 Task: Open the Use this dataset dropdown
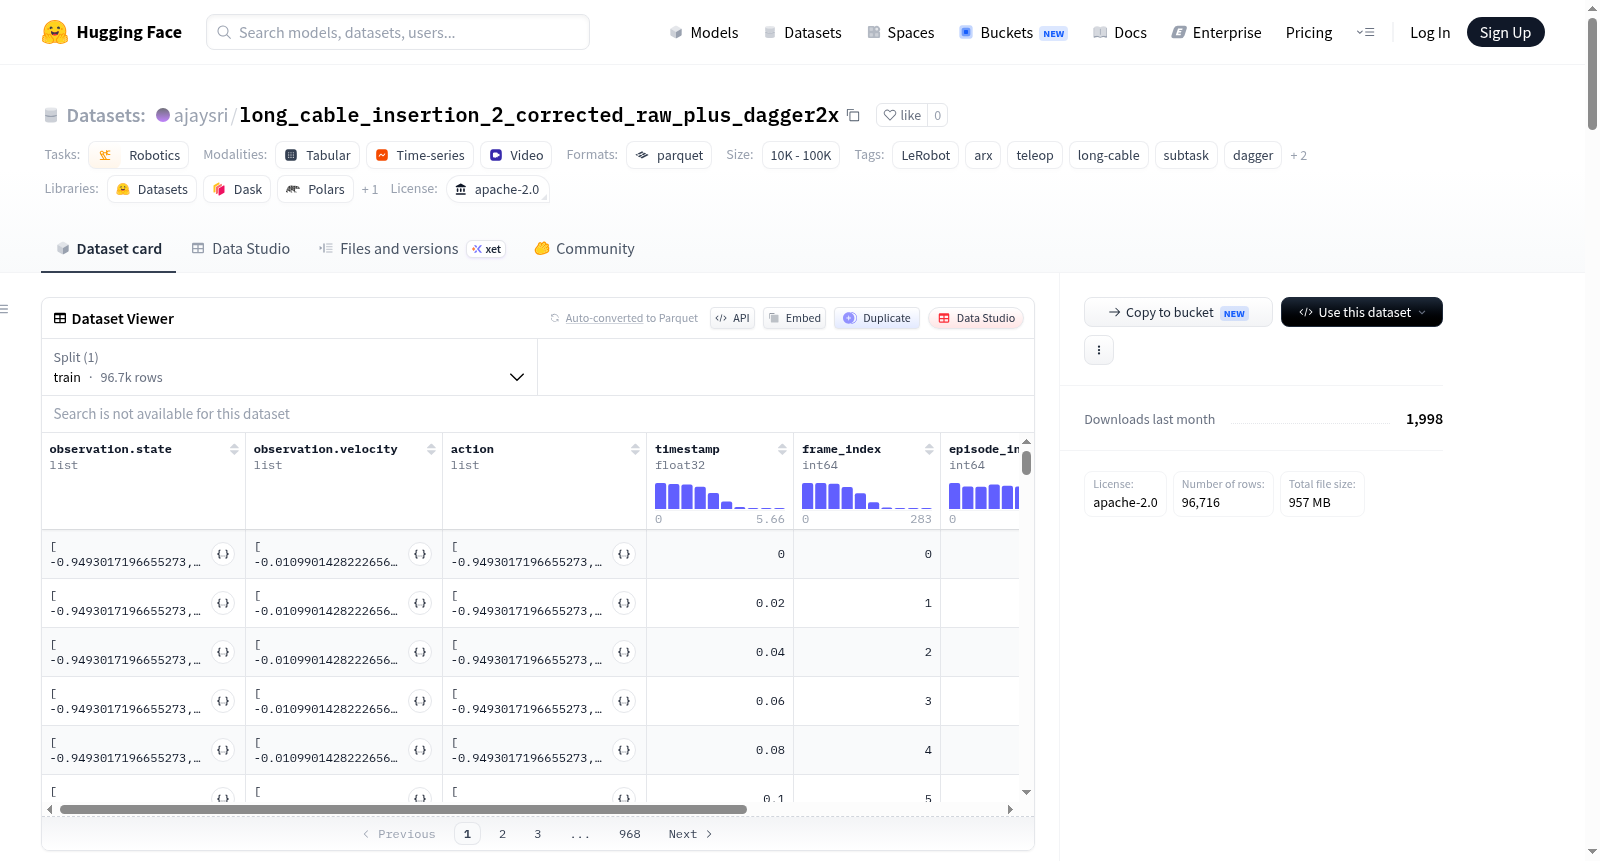coord(1361,312)
